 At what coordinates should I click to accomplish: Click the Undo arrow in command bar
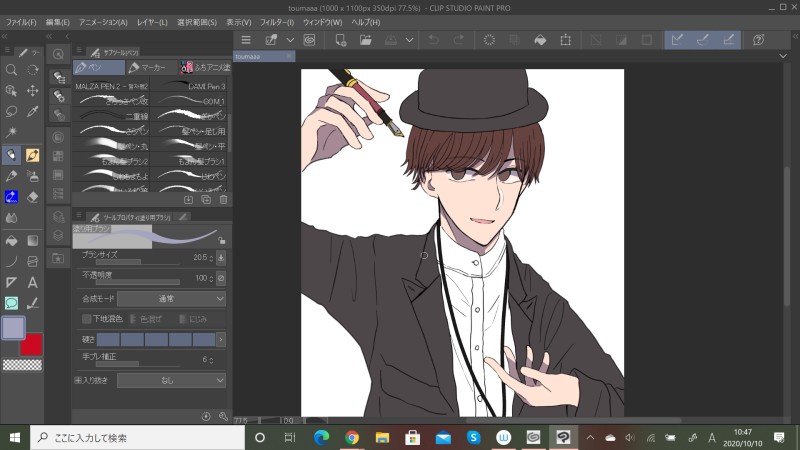(x=433, y=40)
